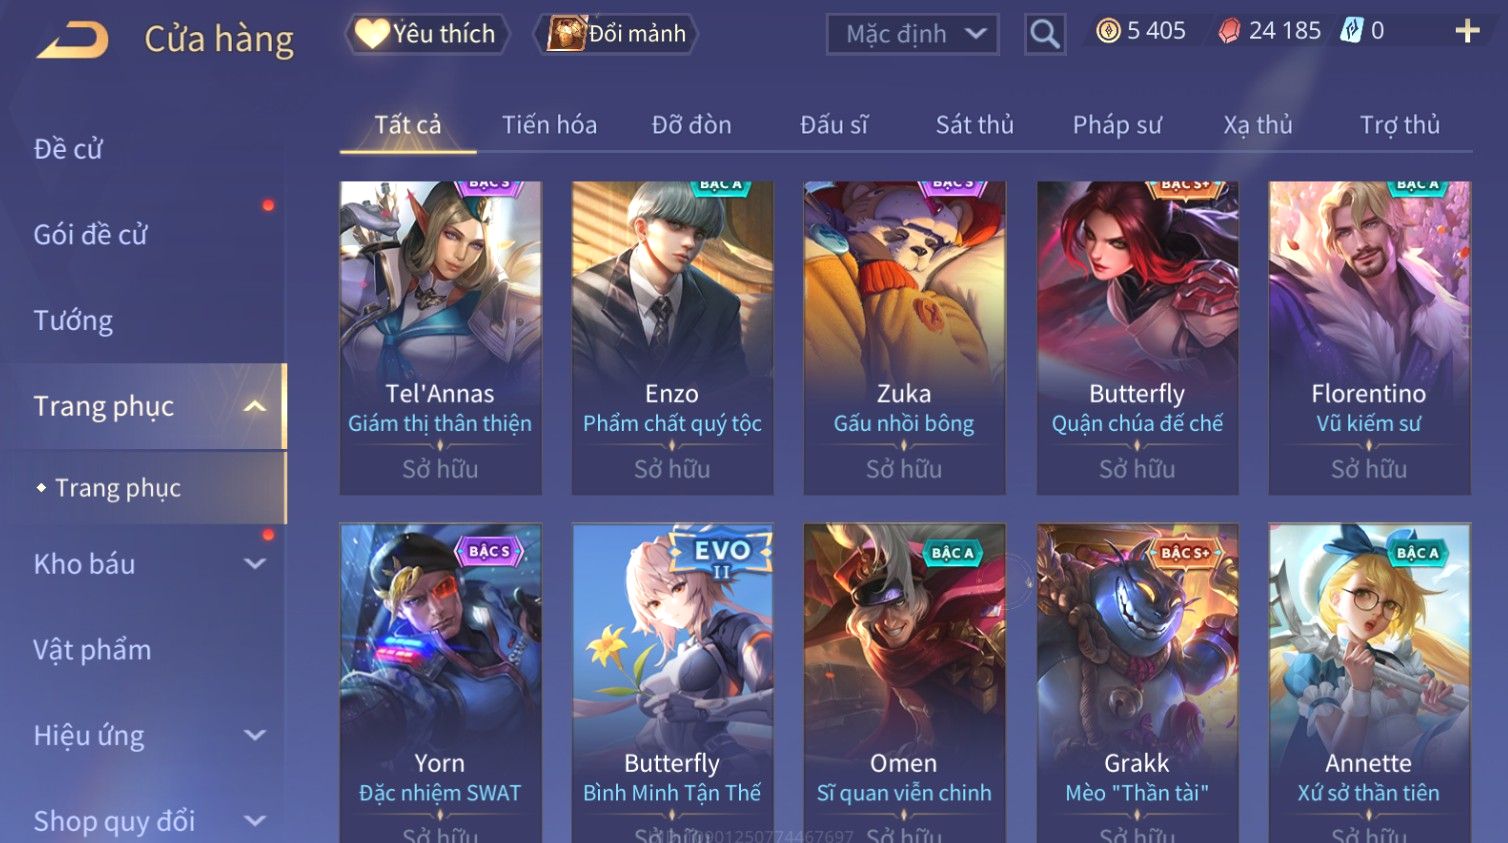Viewport: 1508px width, 843px height.
Task: Tap the plus icon to add currency
Action: point(1467,31)
